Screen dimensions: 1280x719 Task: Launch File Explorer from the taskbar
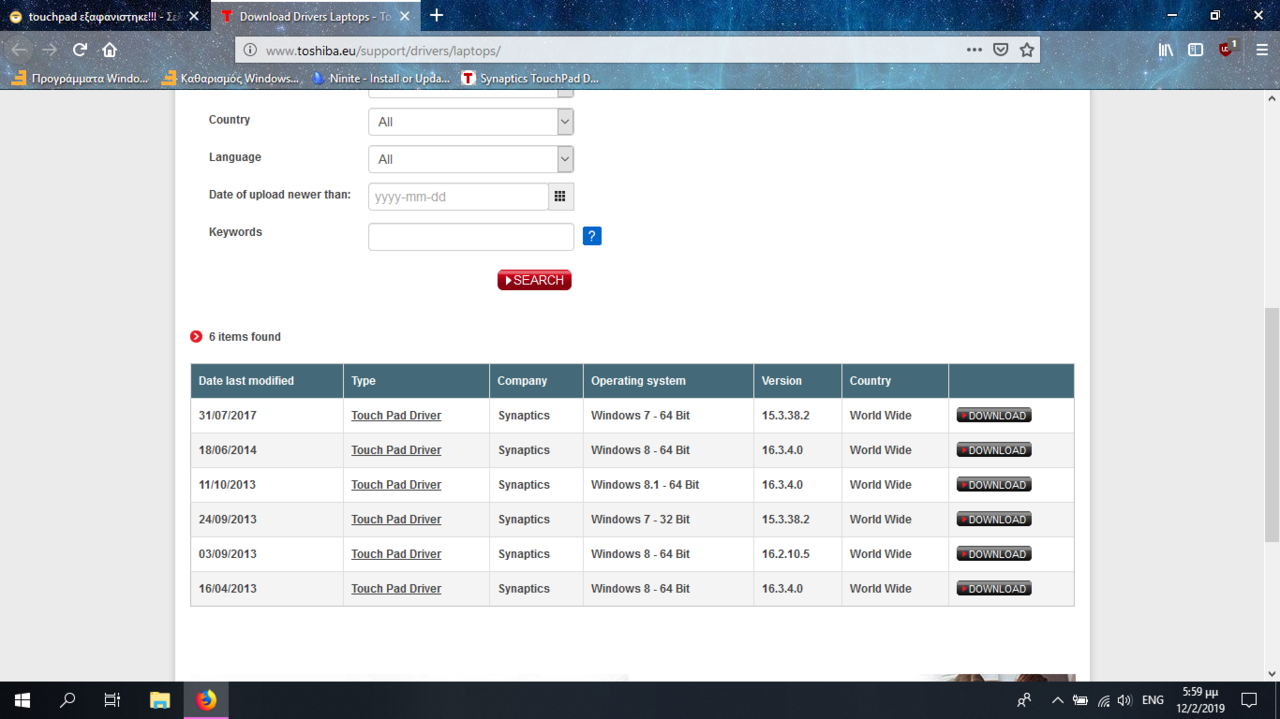tap(159, 700)
